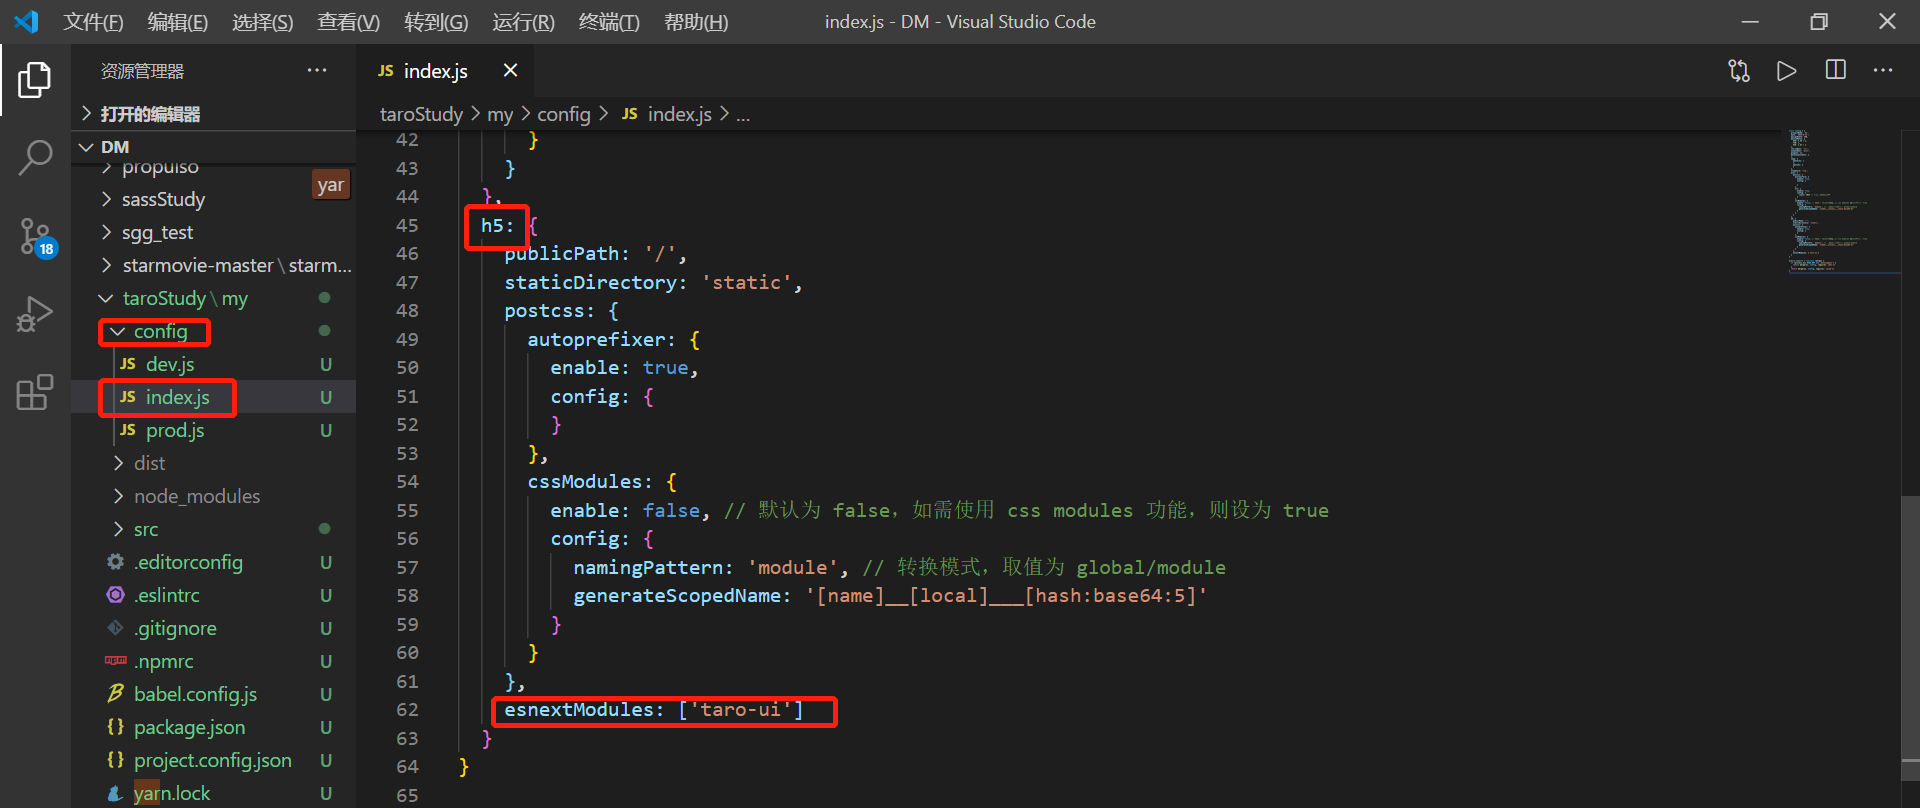This screenshot has height=808, width=1920.
Task: Select index.js in the file tree
Action: pyautogui.click(x=213, y=397)
